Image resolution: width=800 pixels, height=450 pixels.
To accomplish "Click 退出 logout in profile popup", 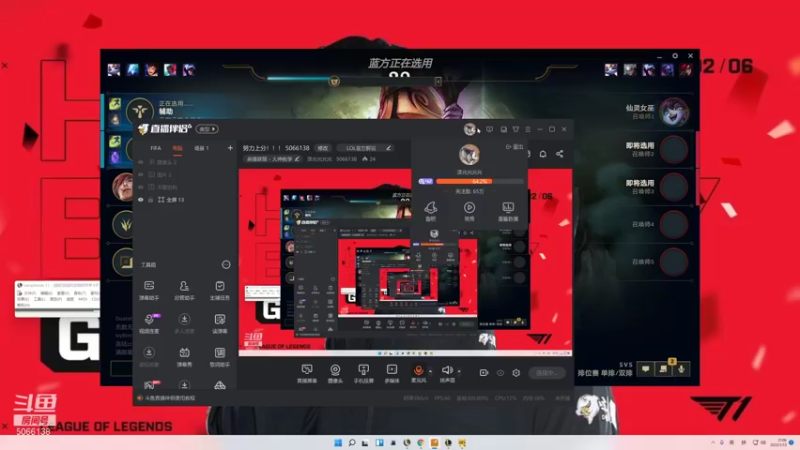I will click(x=515, y=147).
